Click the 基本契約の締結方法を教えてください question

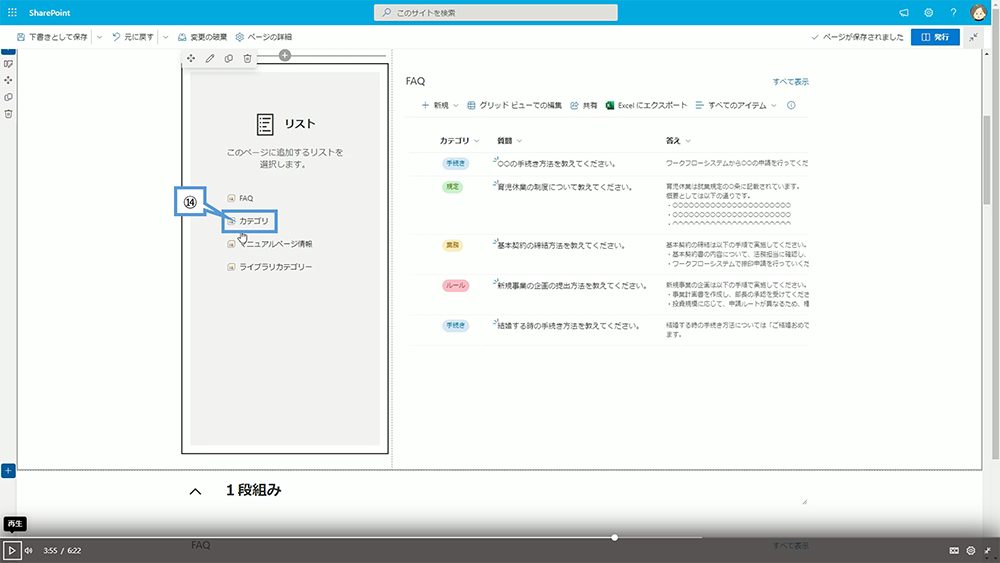coord(561,245)
